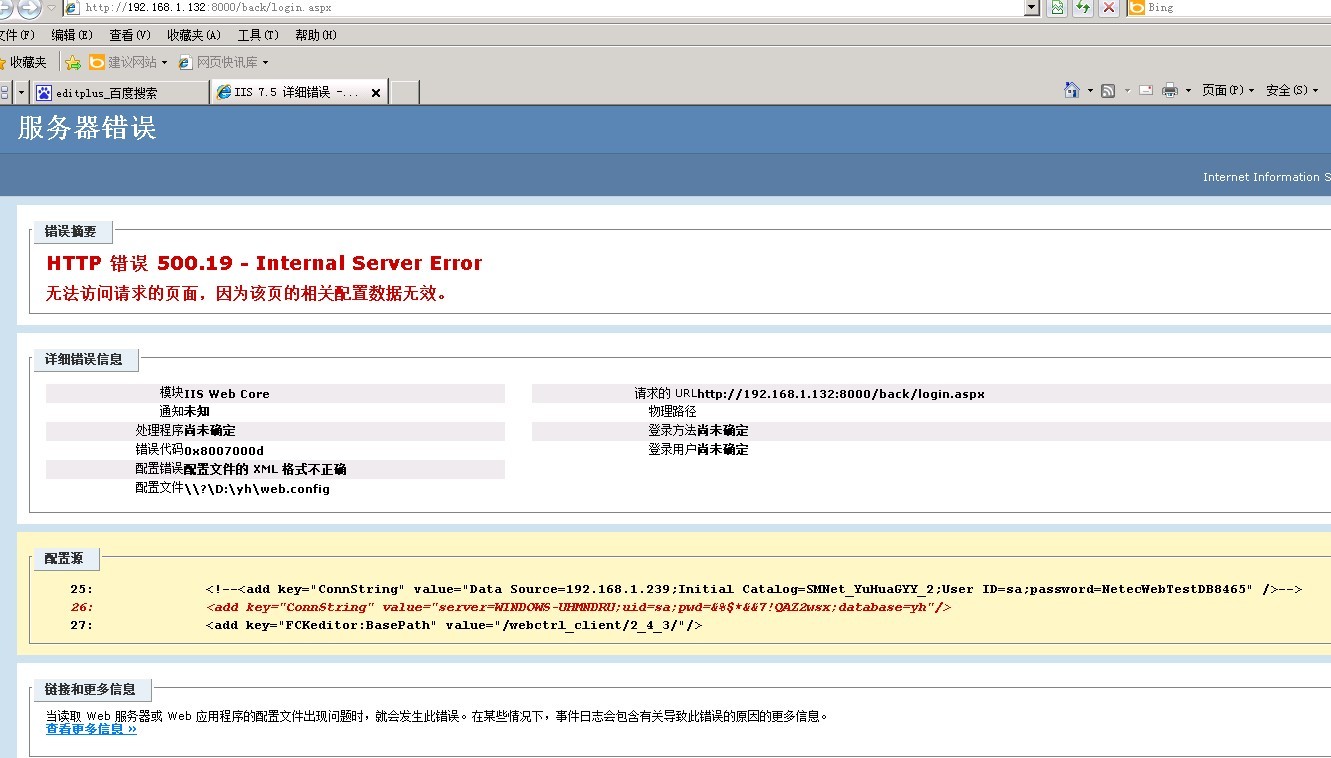1331x758 pixels.
Task: Click the Home page icon
Action: [1072, 90]
